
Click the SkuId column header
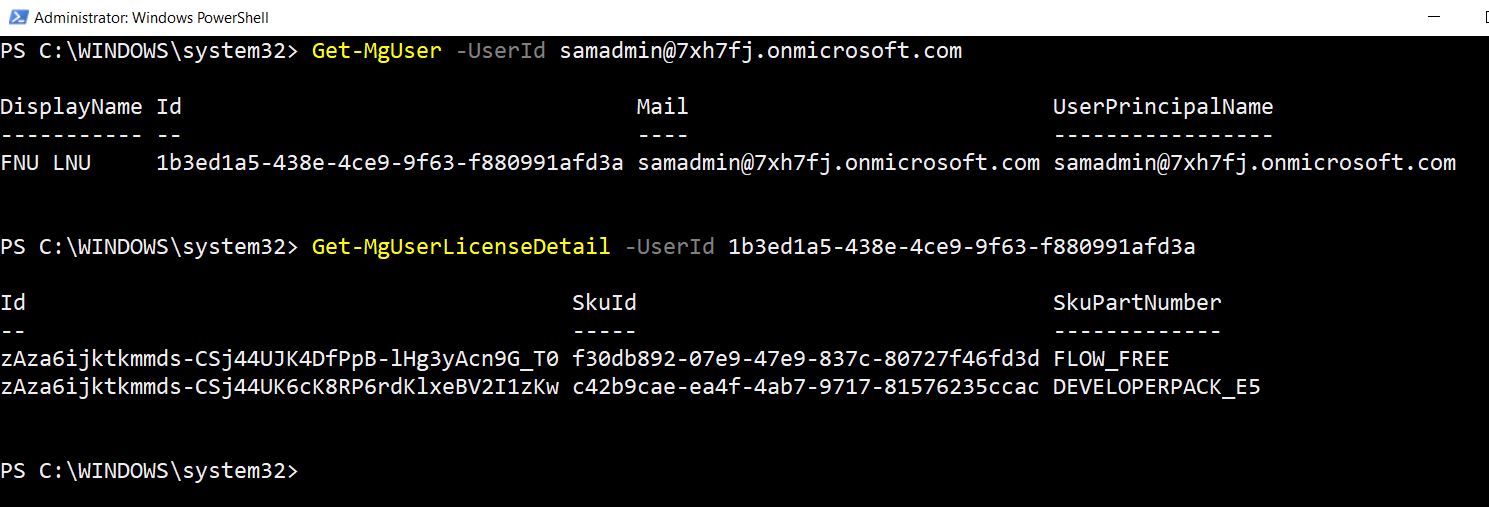click(x=604, y=303)
